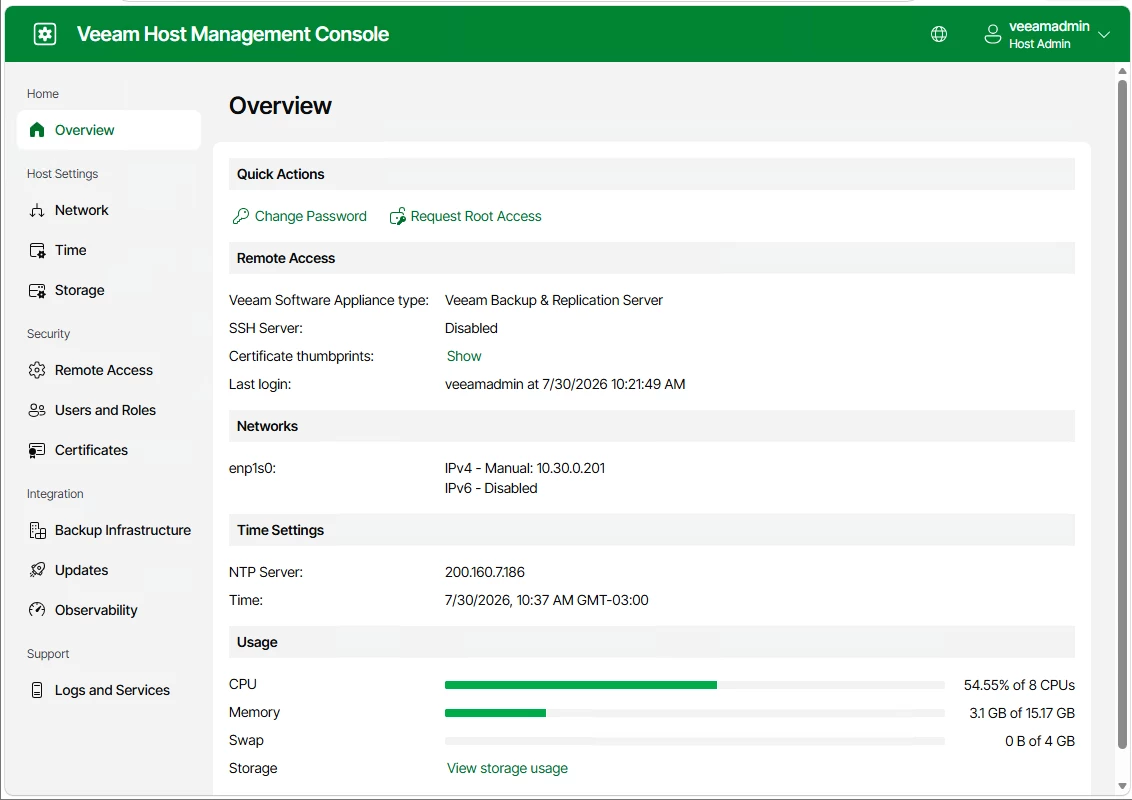
Task: Open the Backup Infrastructure label
Action: point(123,531)
